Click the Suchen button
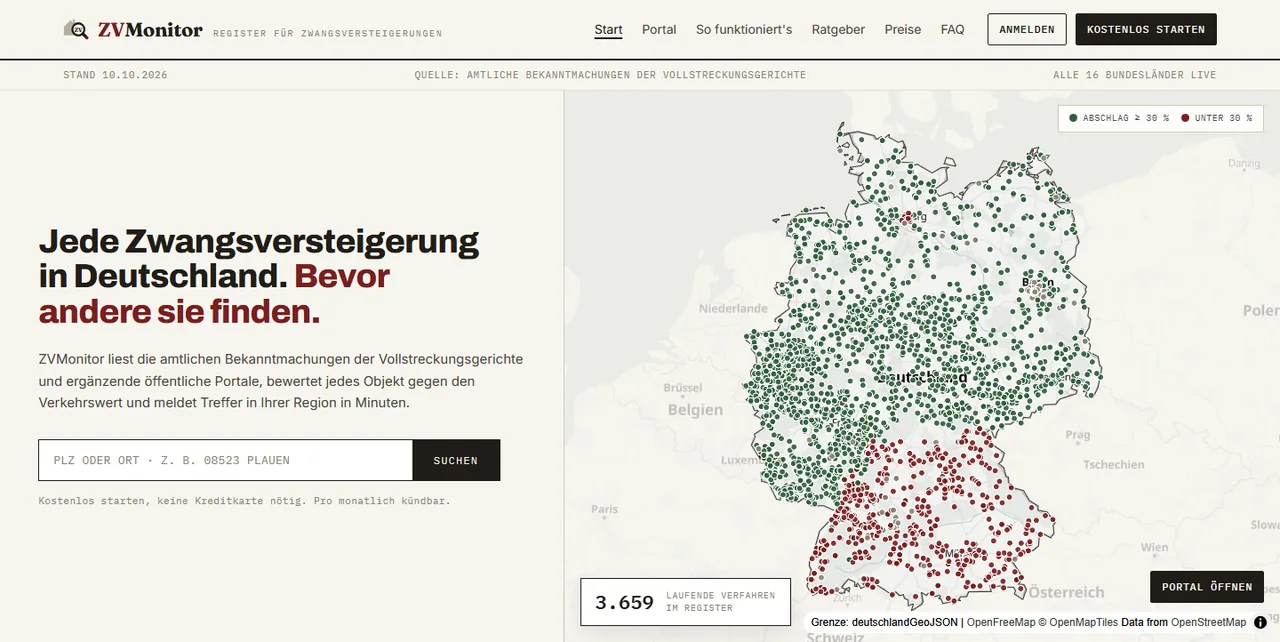The image size is (1280, 642). [456, 461]
